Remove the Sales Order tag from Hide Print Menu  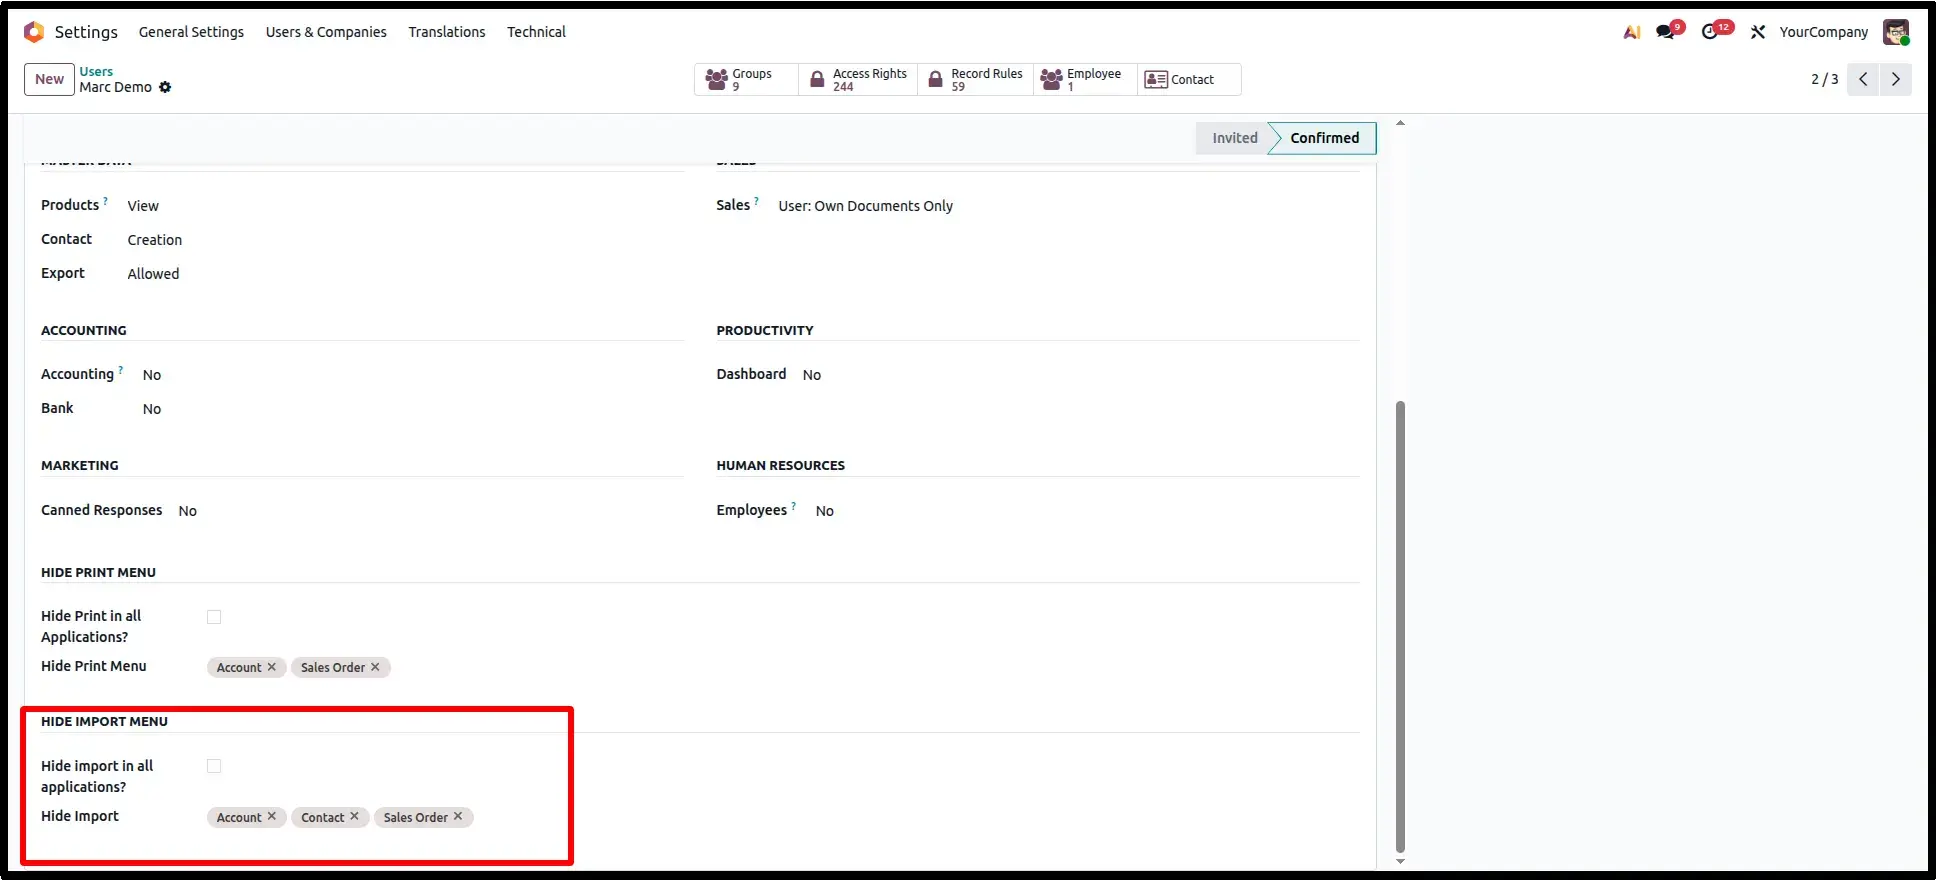(x=375, y=667)
